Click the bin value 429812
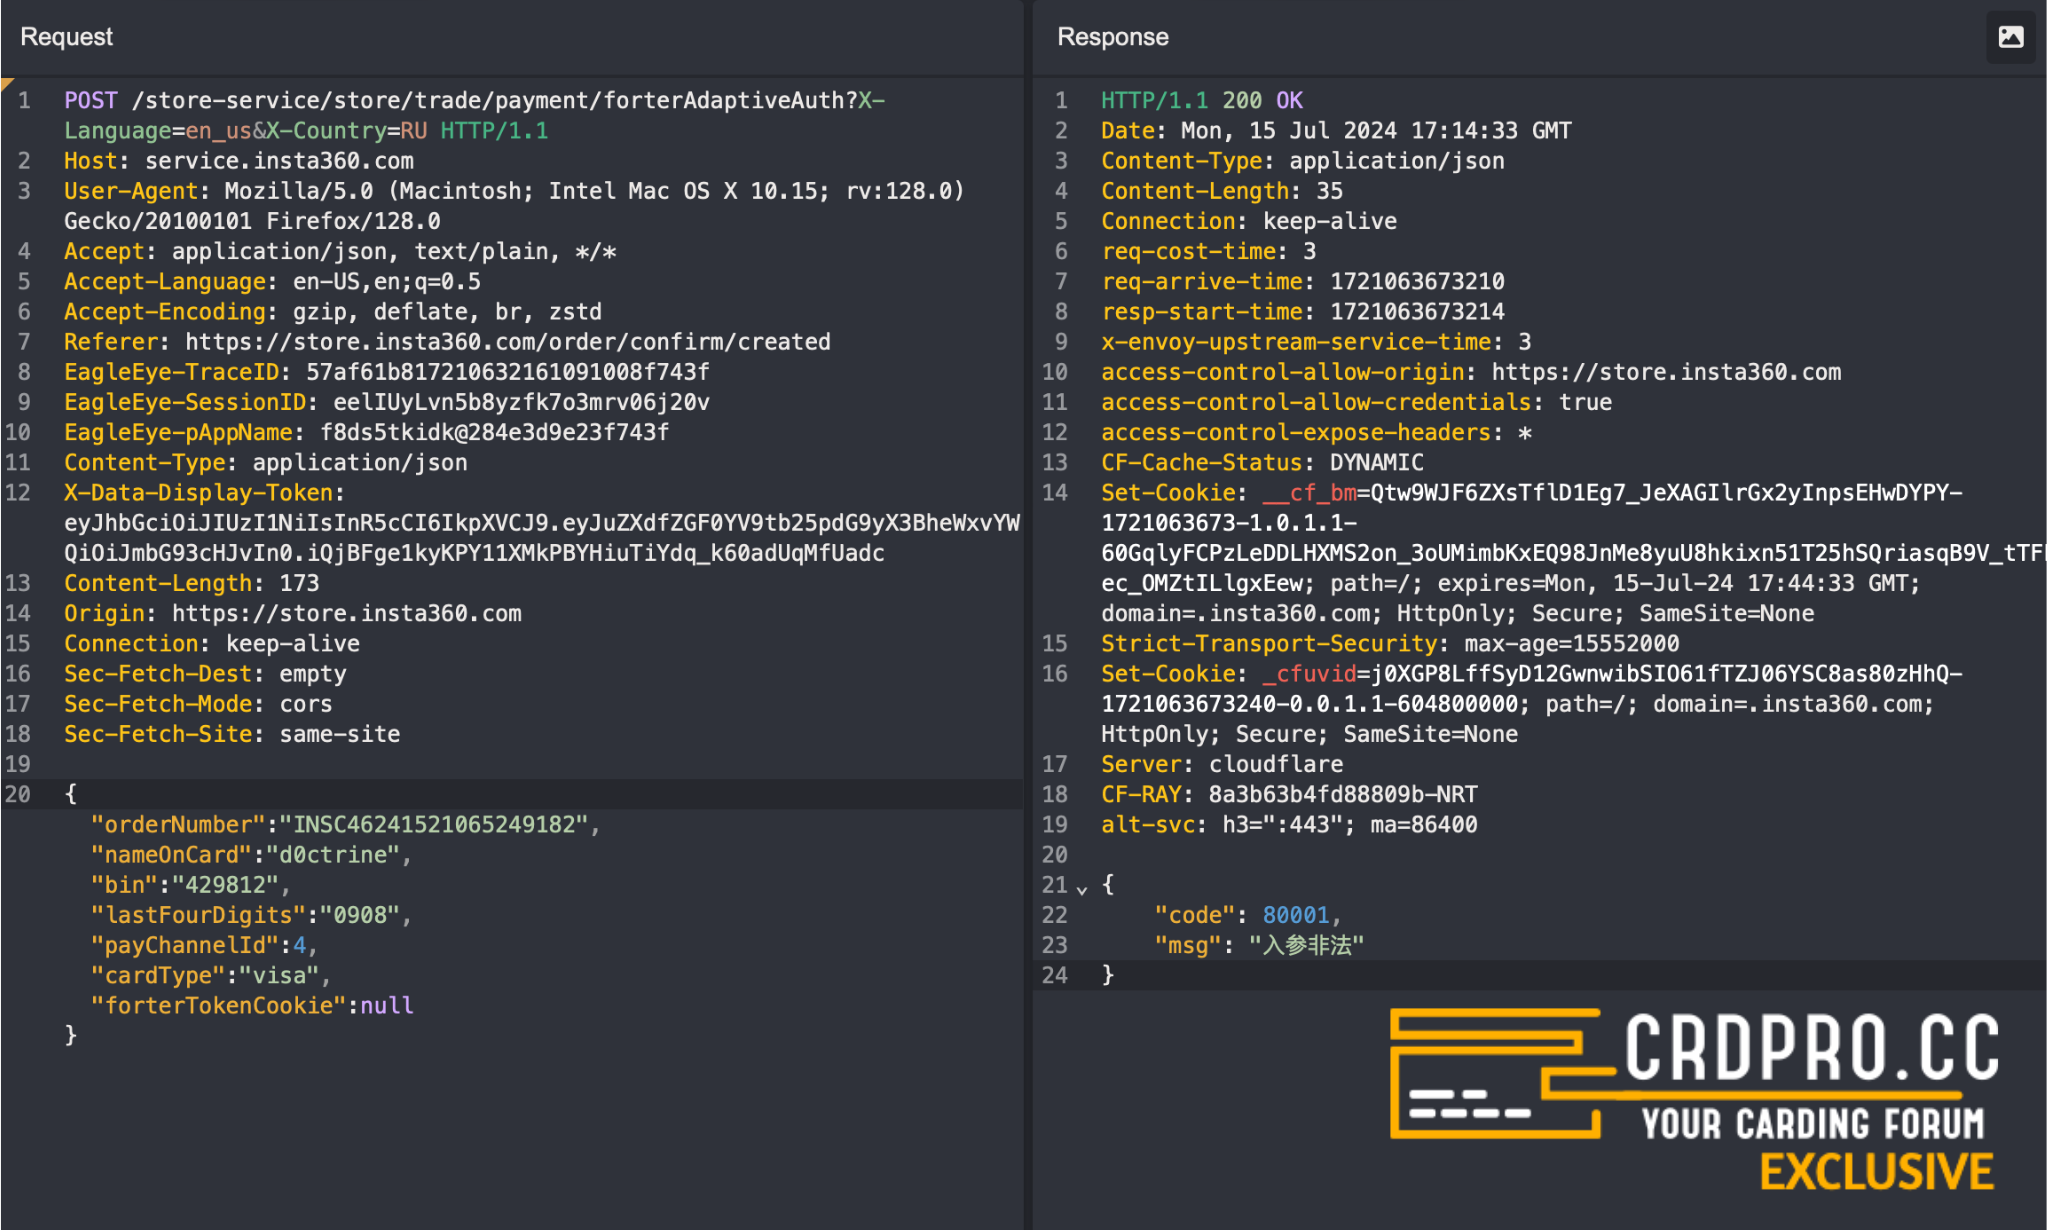This screenshot has width=2048, height=1230. 225,885
